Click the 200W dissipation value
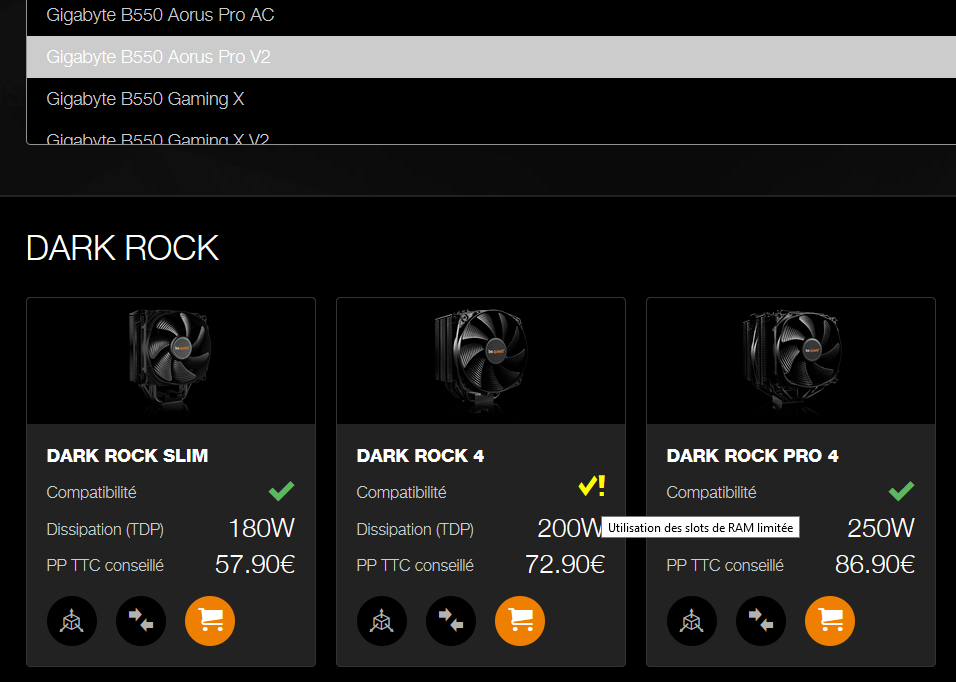This screenshot has width=956, height=682. (569, 528)
